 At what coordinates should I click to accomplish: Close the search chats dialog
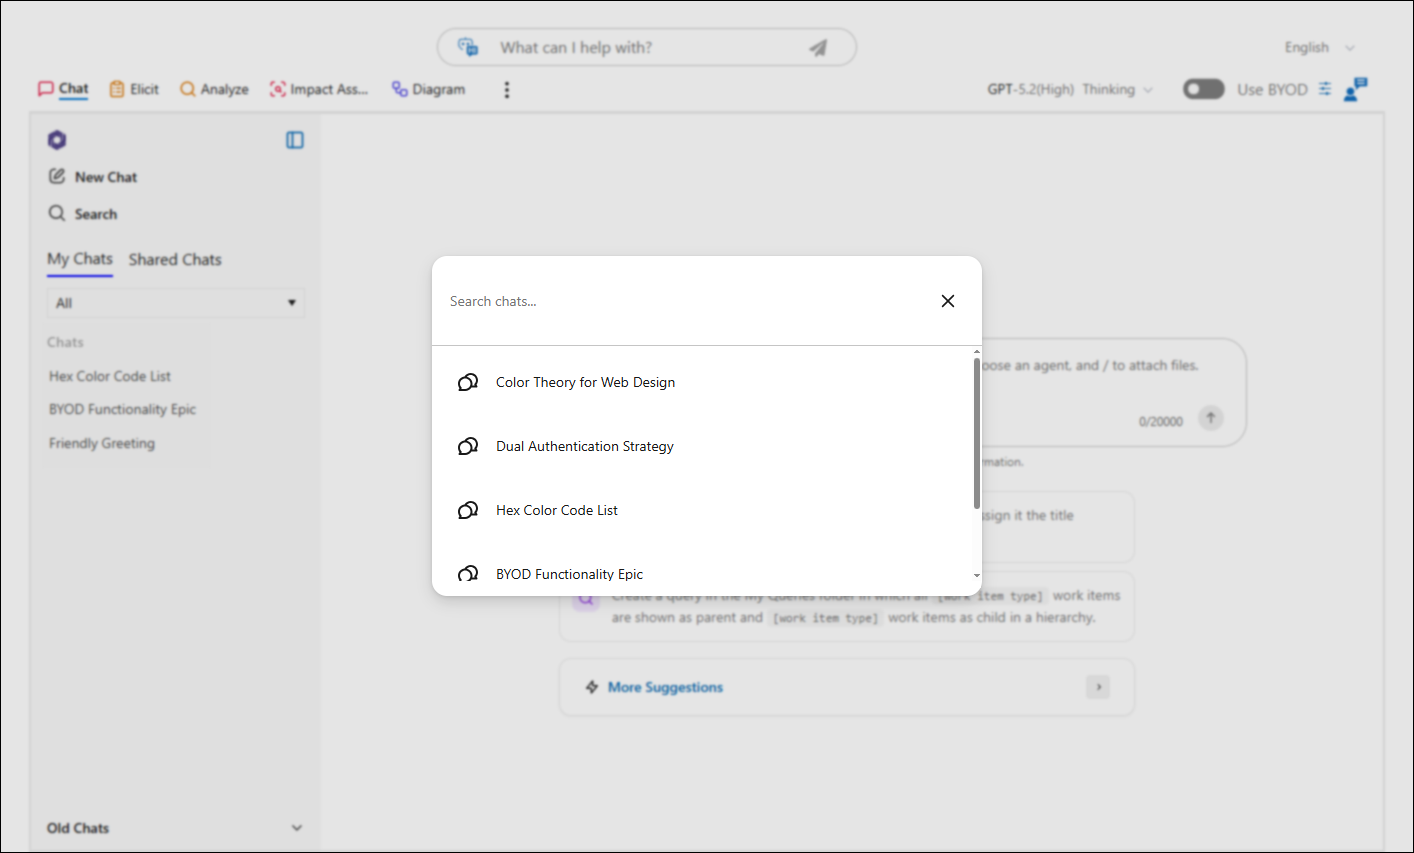948,301
